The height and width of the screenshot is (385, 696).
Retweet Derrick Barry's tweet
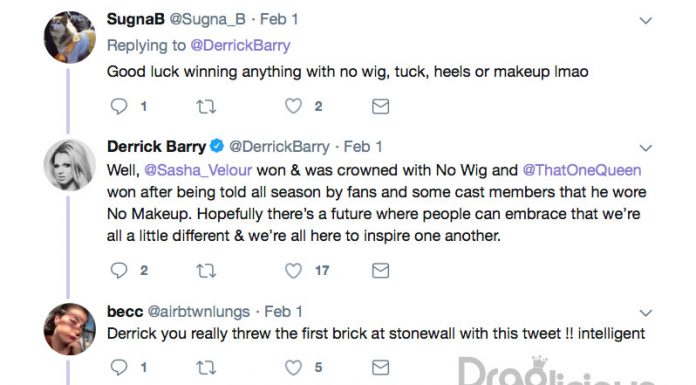pos(206,270)
